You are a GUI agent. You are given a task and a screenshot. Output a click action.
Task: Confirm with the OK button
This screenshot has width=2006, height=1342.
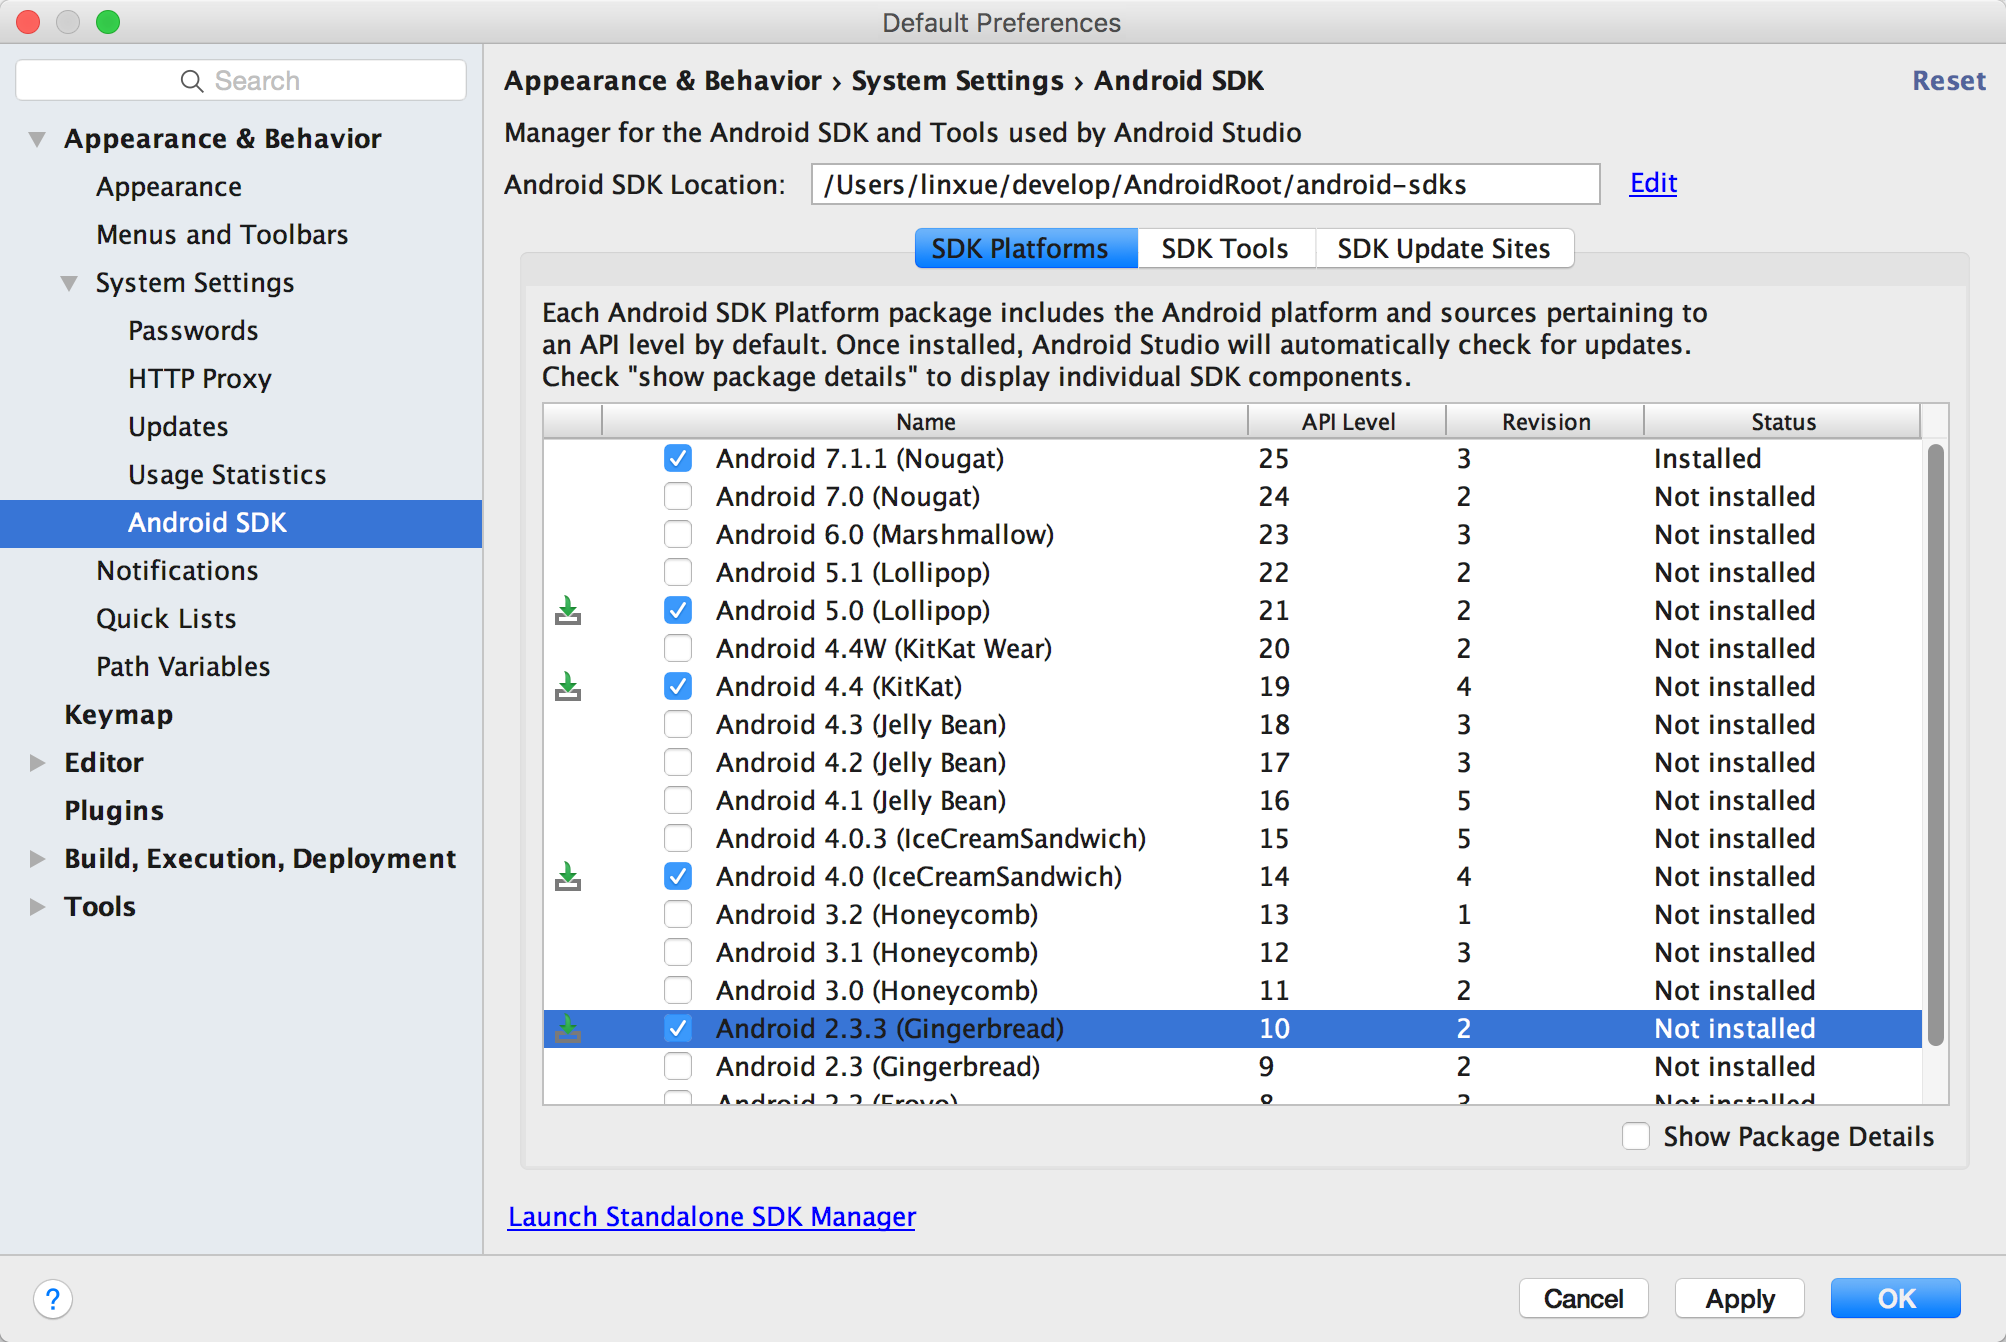point(1896,1298)
